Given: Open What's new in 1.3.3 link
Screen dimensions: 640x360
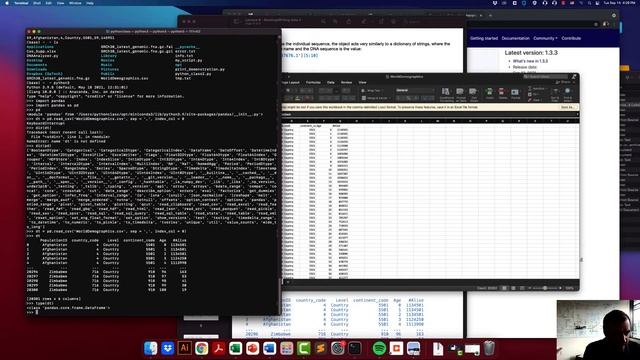Looking at the screenshot, I should click(x=530, y=61).
